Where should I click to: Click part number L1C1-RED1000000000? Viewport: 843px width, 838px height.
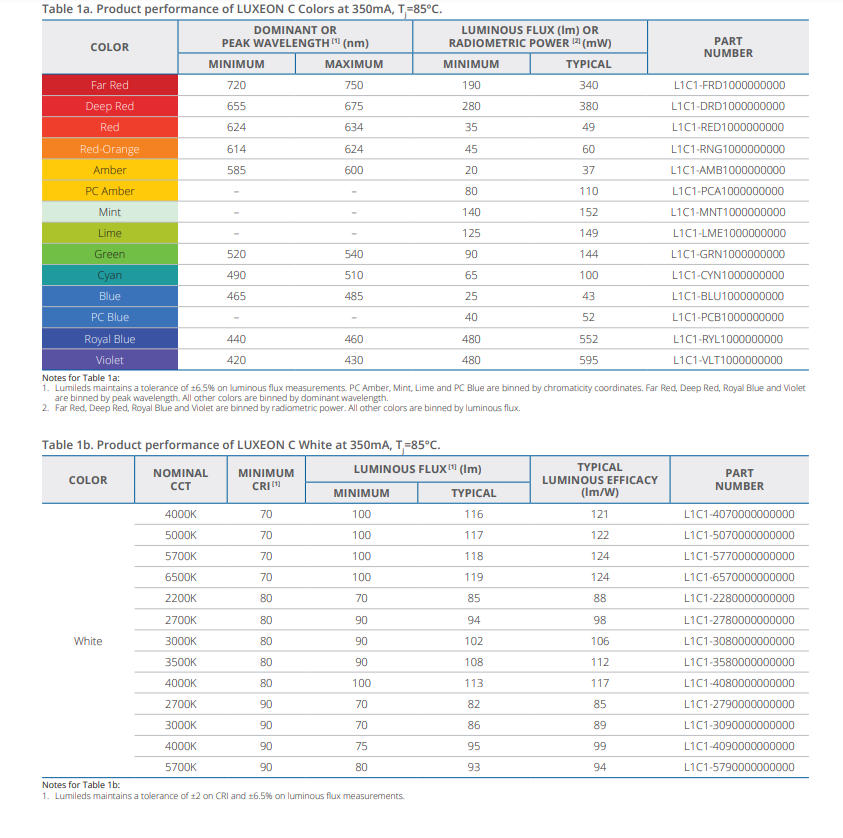click(x=728, y=127)
